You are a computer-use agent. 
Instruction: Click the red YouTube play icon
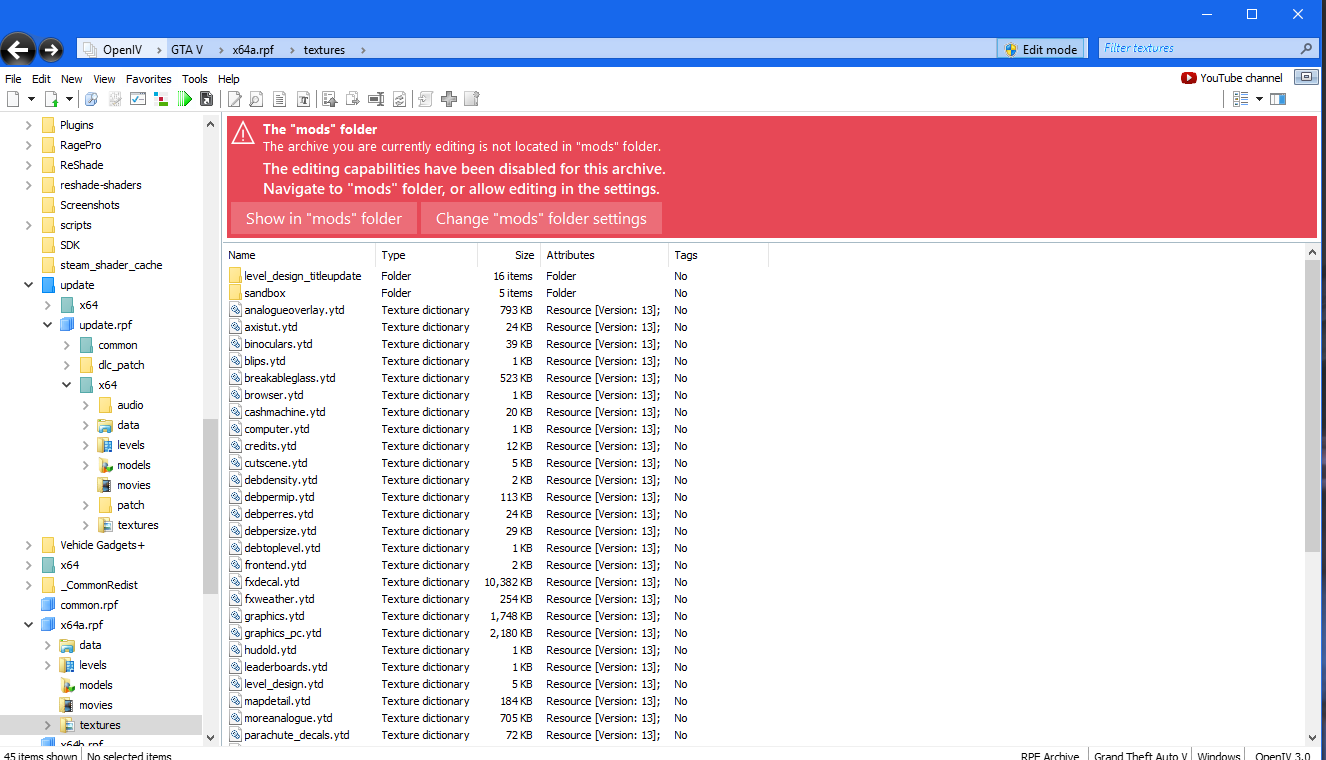coord(1188,78)
